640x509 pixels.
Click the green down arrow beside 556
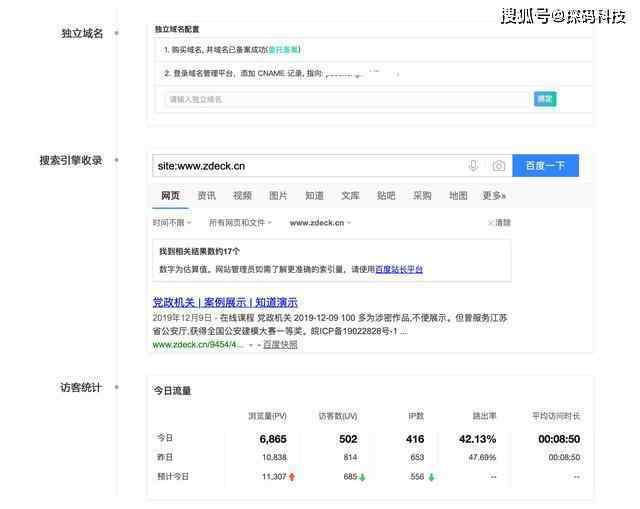tap(432, 477)
